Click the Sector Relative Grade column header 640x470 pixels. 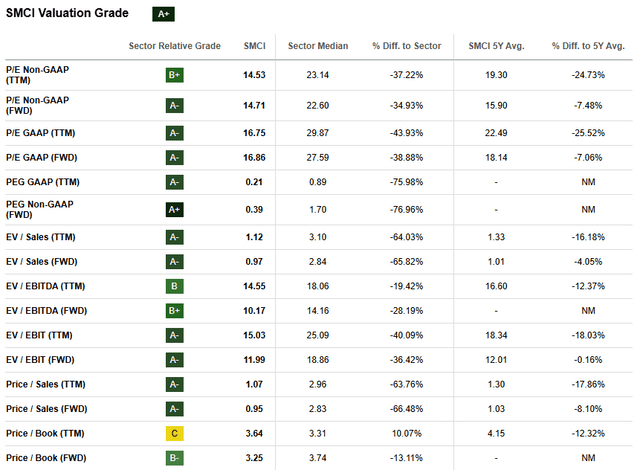tap(173, 47)
